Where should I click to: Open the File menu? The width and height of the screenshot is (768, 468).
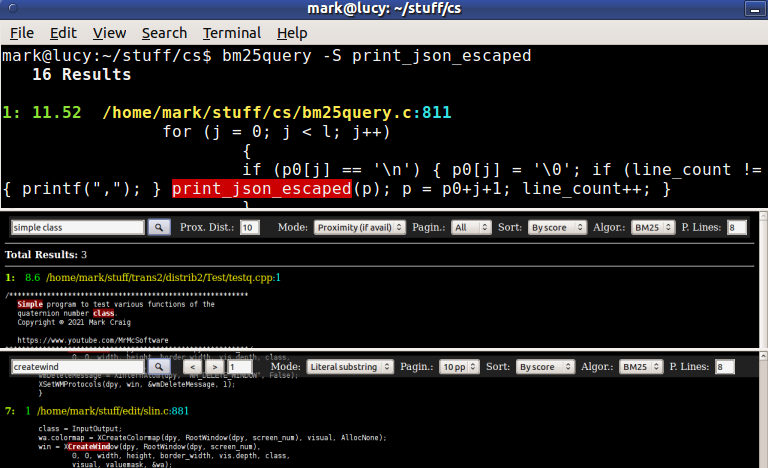pyautogui.click(x=22, y=33)
